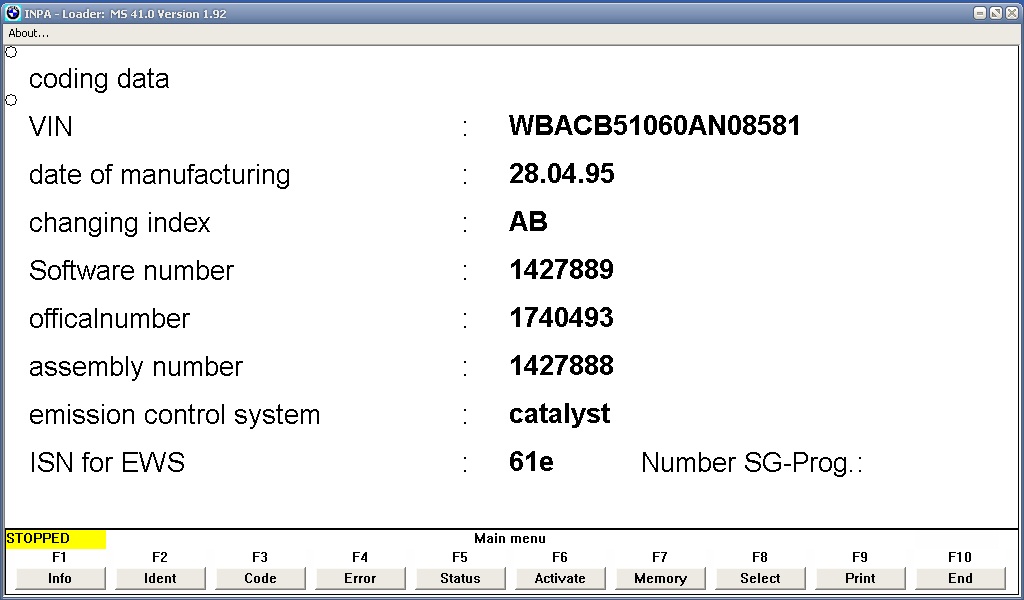The image size is (1024, 600).
Task: Select the F5 Status button
Action: (x=460, y=578)
